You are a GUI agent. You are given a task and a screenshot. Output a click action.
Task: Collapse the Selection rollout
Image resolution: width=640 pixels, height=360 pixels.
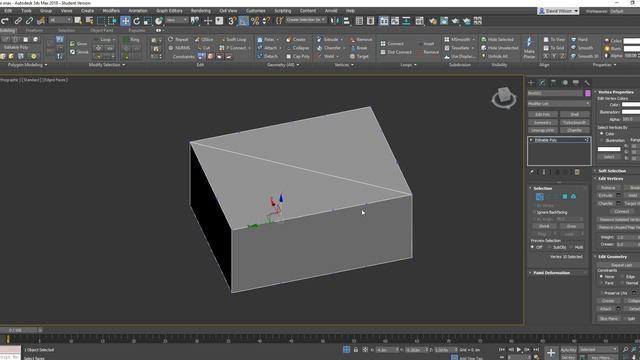pyautogui.click(x=542, y=188)
